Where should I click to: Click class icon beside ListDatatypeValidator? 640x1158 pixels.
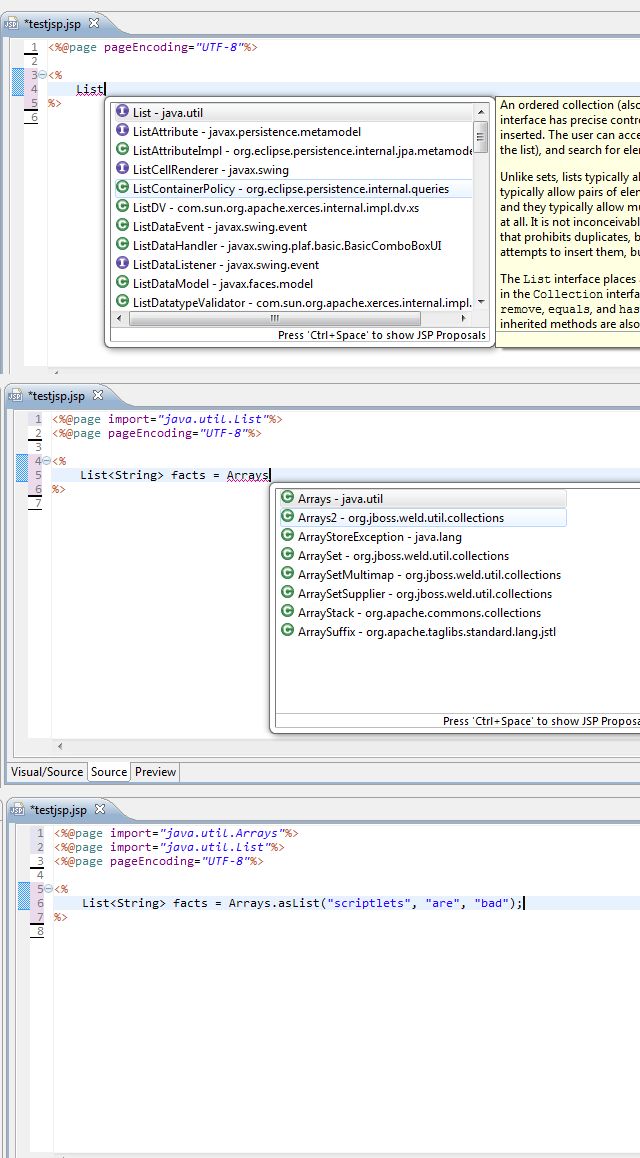coord(123,301)
